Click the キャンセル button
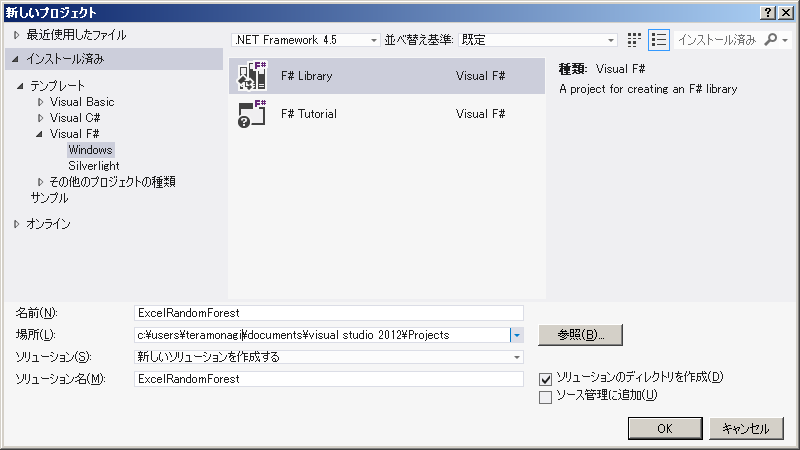 point(746,429)
